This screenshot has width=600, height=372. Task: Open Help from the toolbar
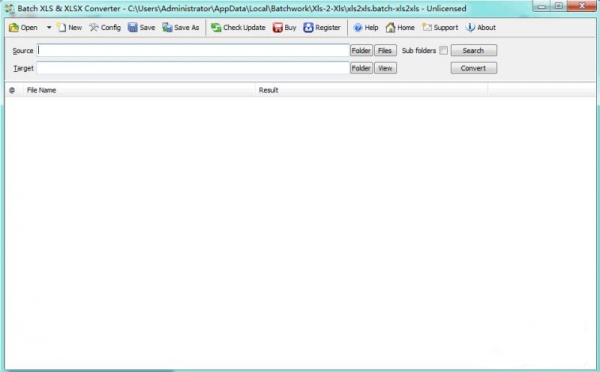pyautogui.click(x=366, y=28)
